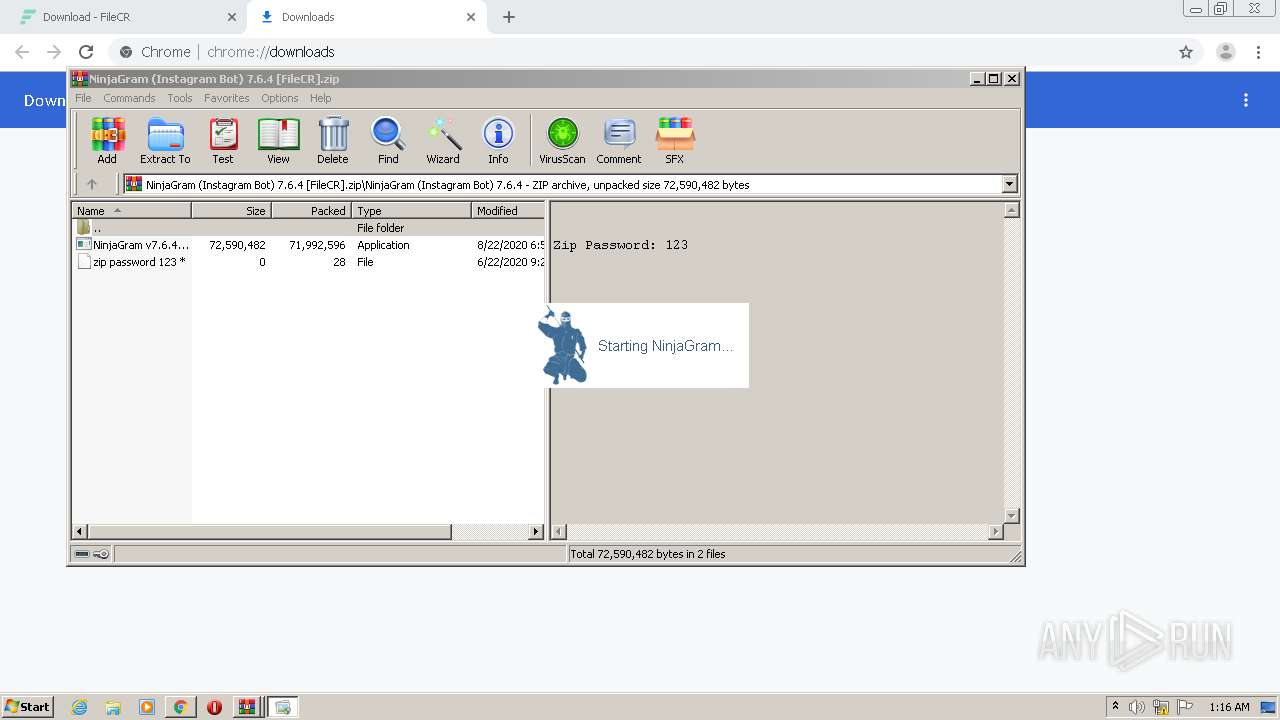1280x720 pixels.
Task: Click the Chrome address bar
Action: [x=640, y=52]
